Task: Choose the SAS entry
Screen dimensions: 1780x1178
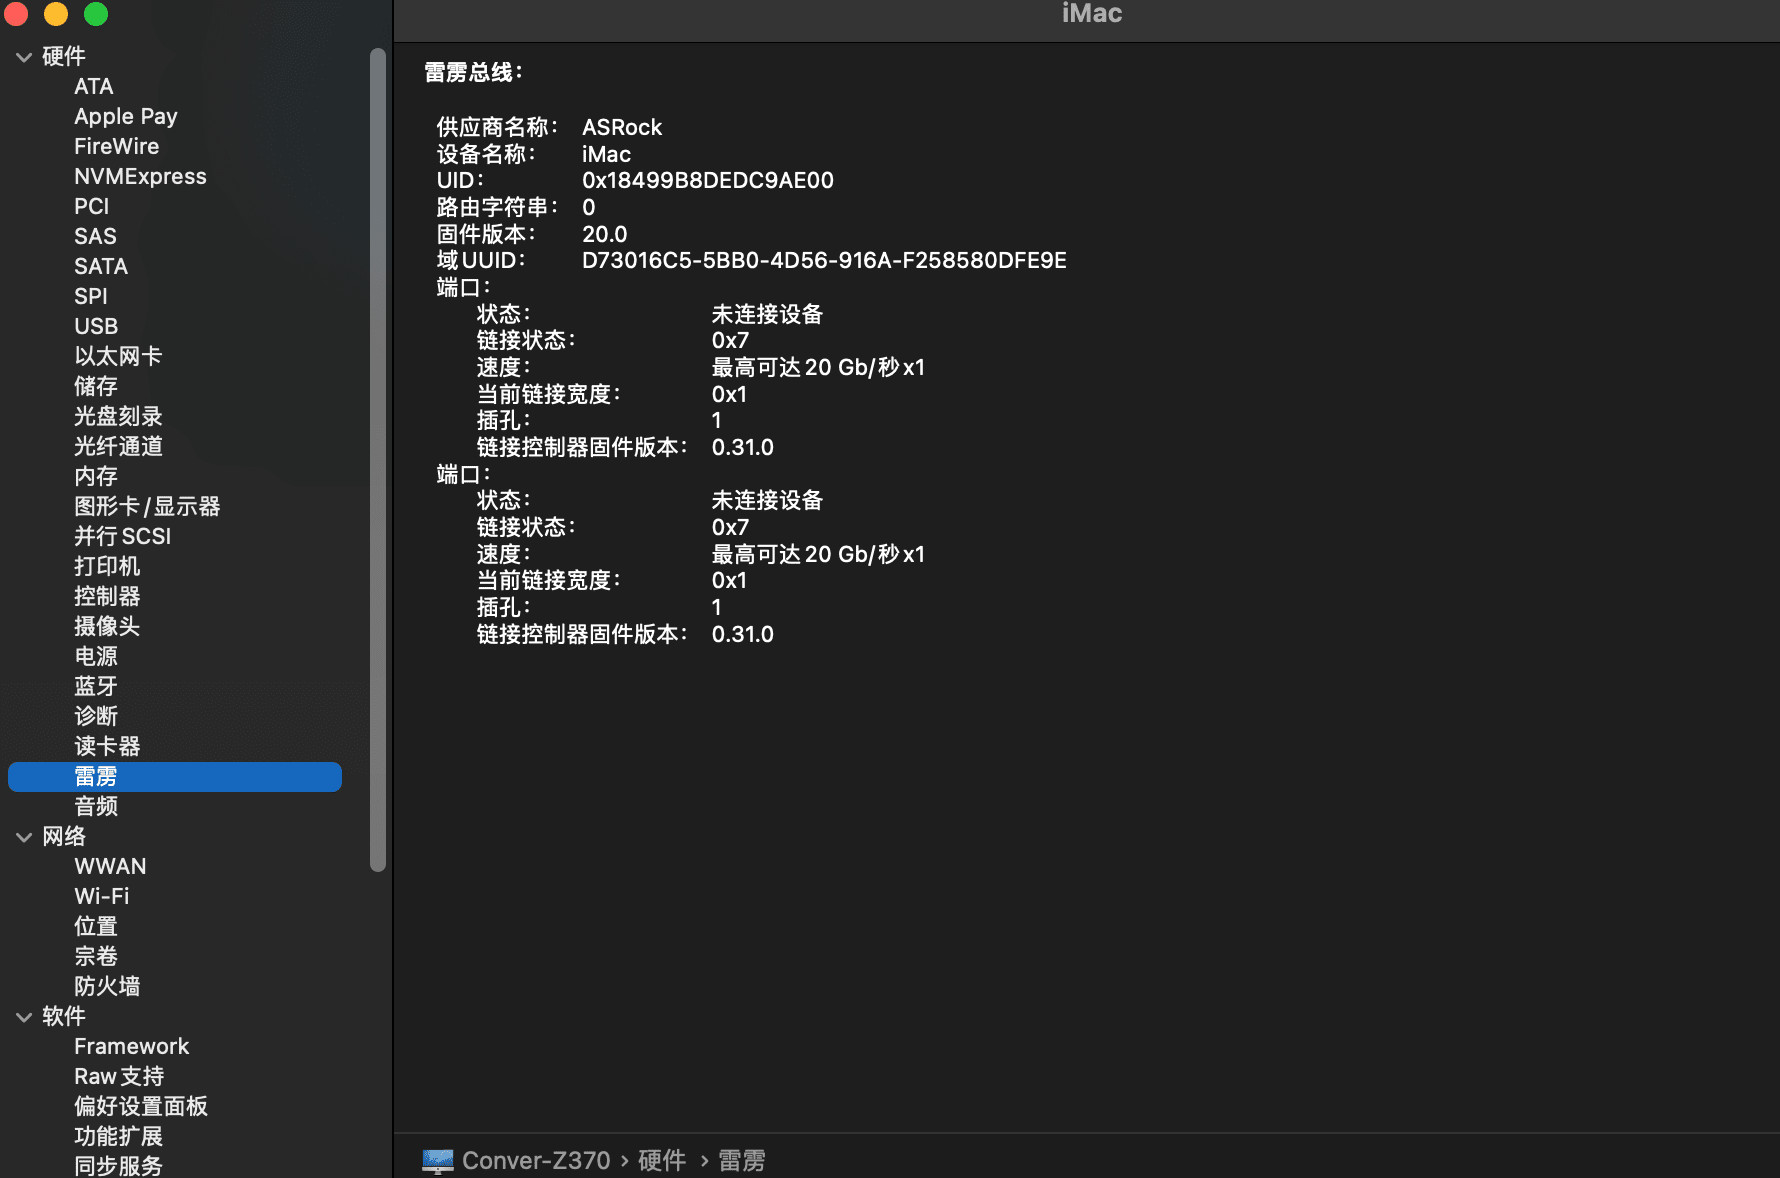Action: (95, 237)
